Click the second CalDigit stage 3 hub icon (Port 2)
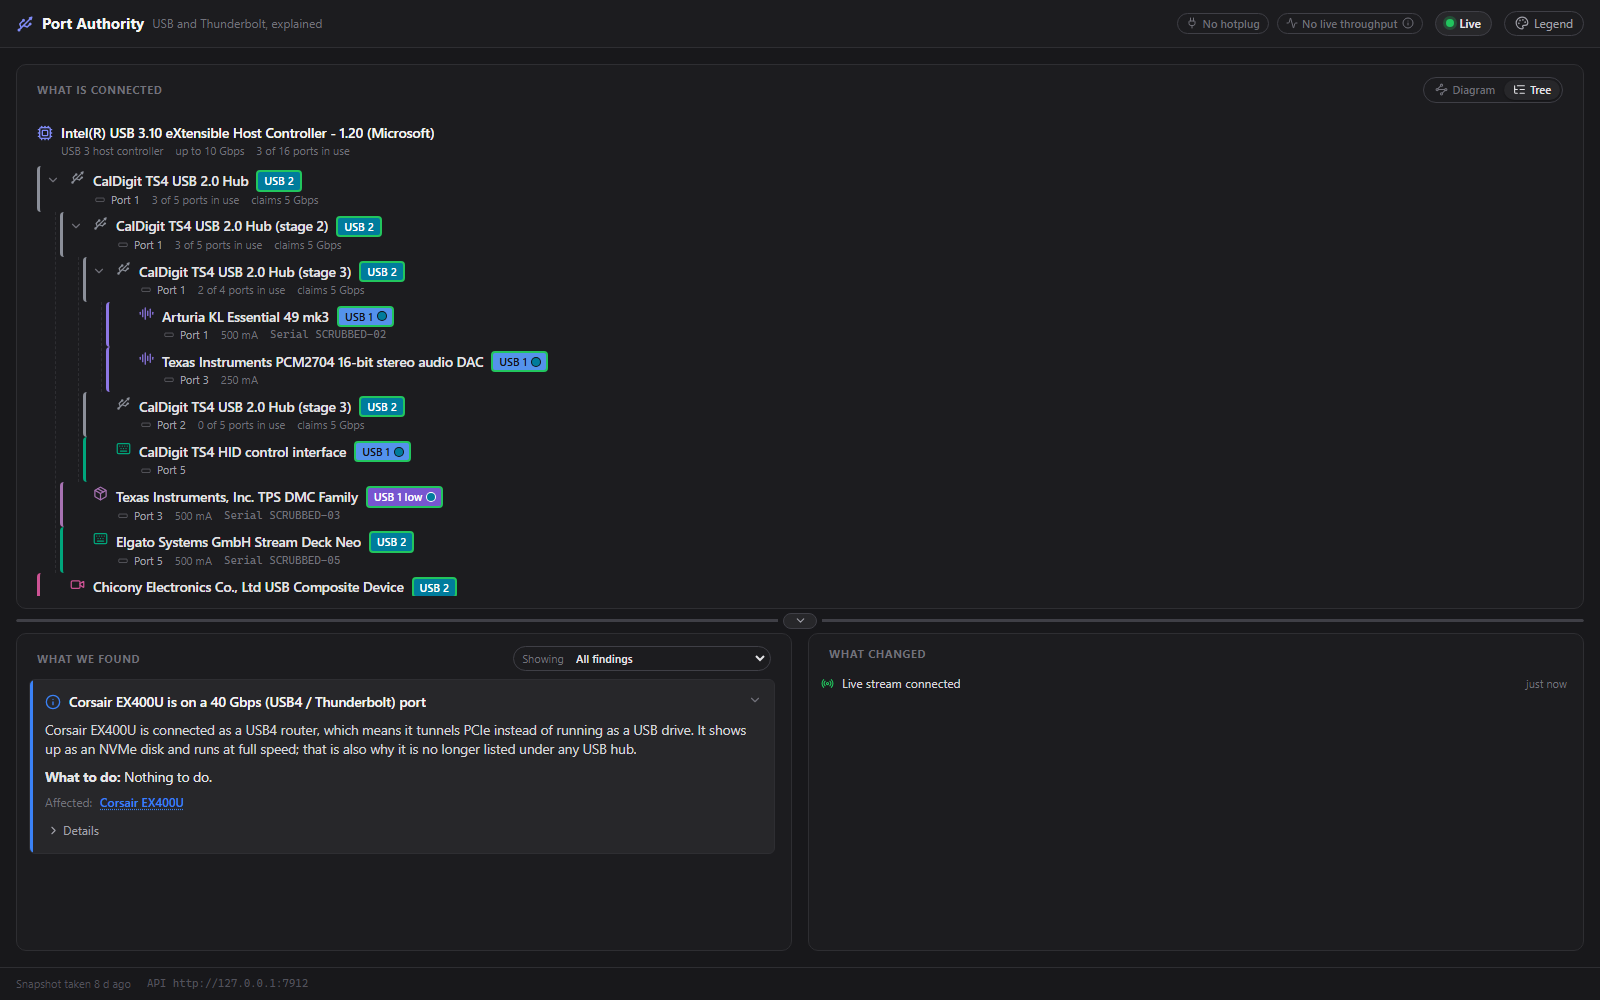 123,404
